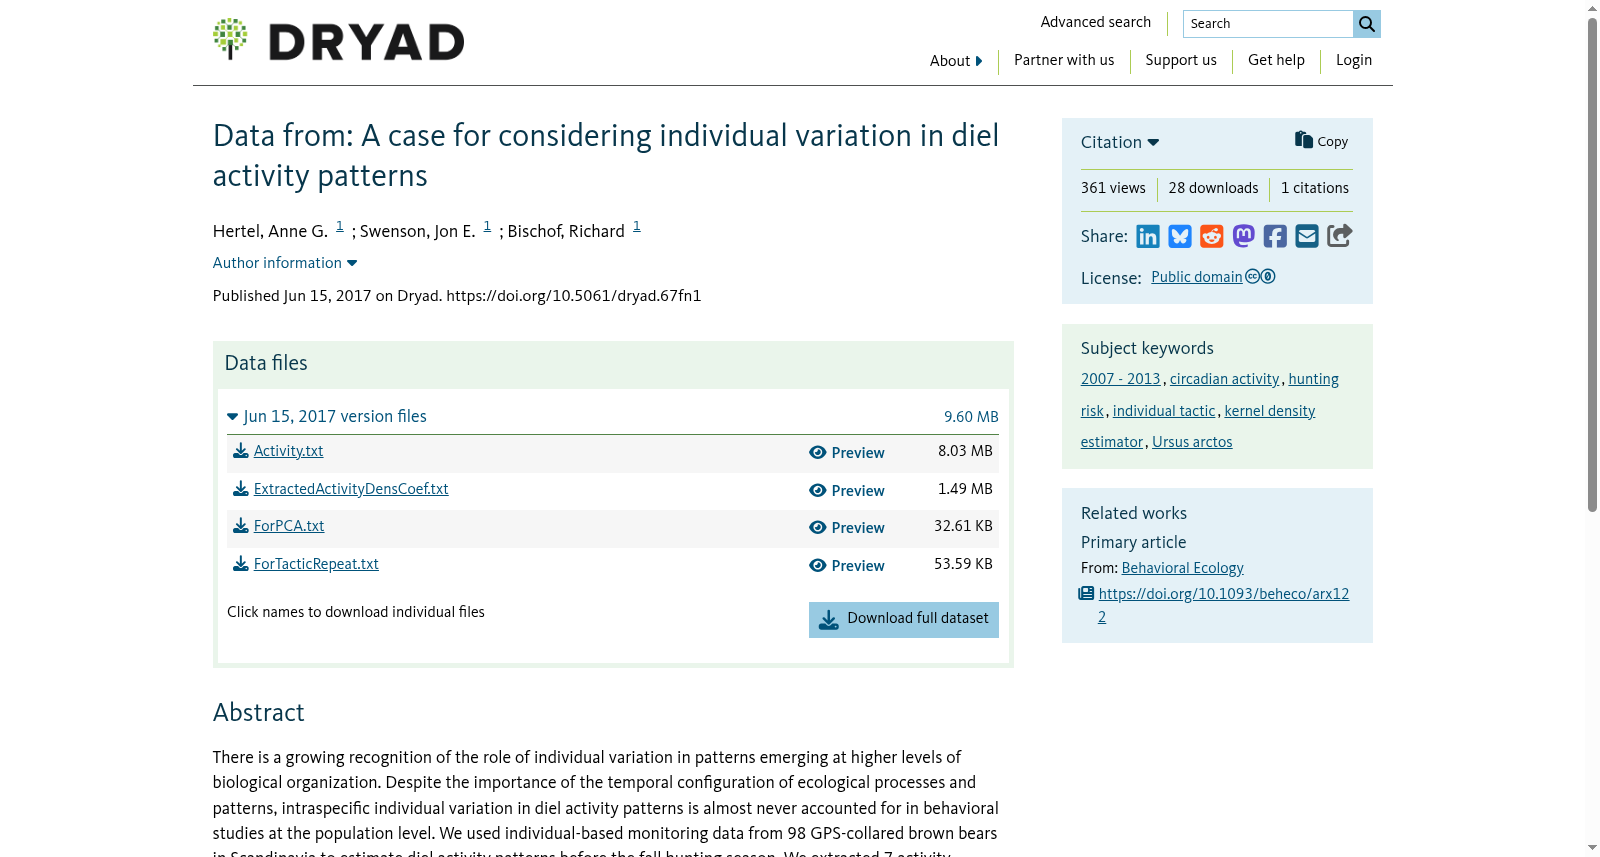Submit search with the magnifier button
This screenshot has width=1600, height=857.
1367,24
